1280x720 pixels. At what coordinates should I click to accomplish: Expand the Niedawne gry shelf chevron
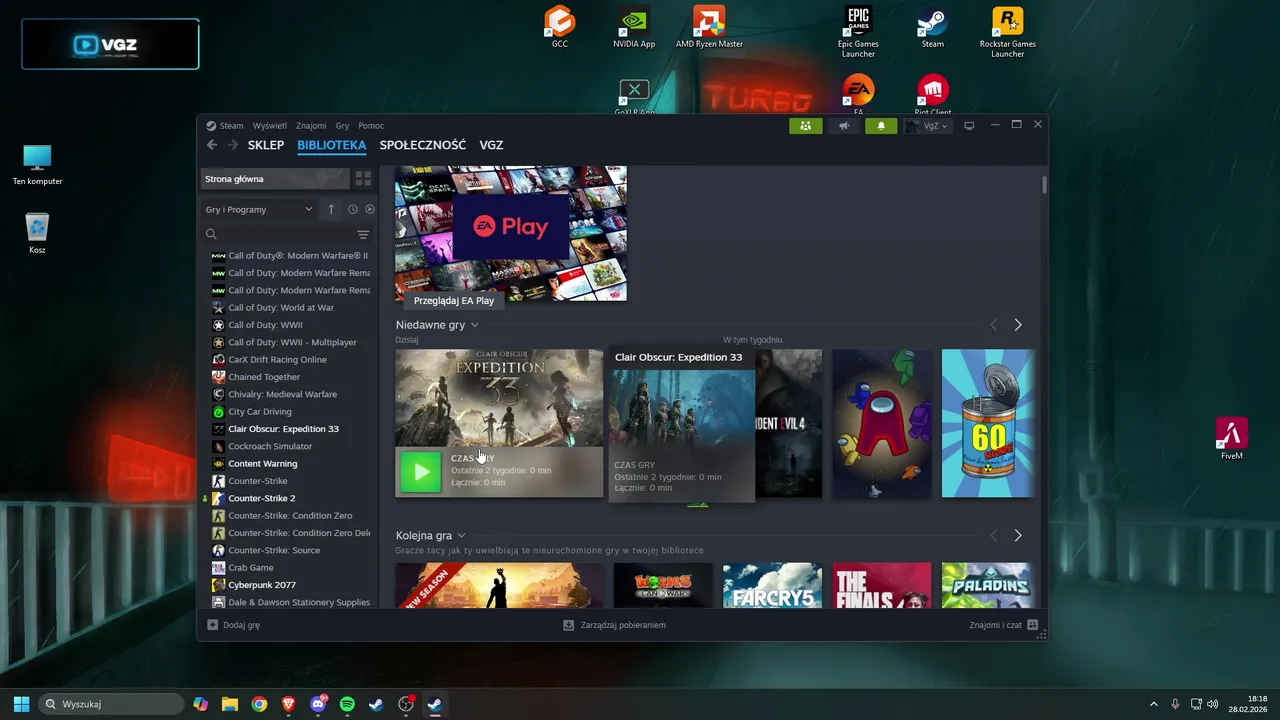(x=474, y=325)
